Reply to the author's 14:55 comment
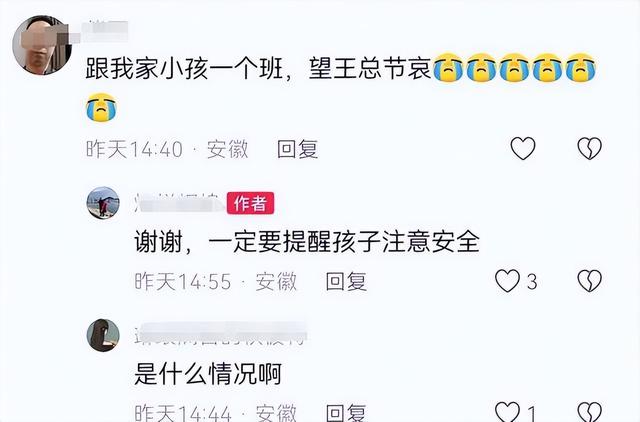This screenshot has width=640, height=422. click(x=346, y=282)
